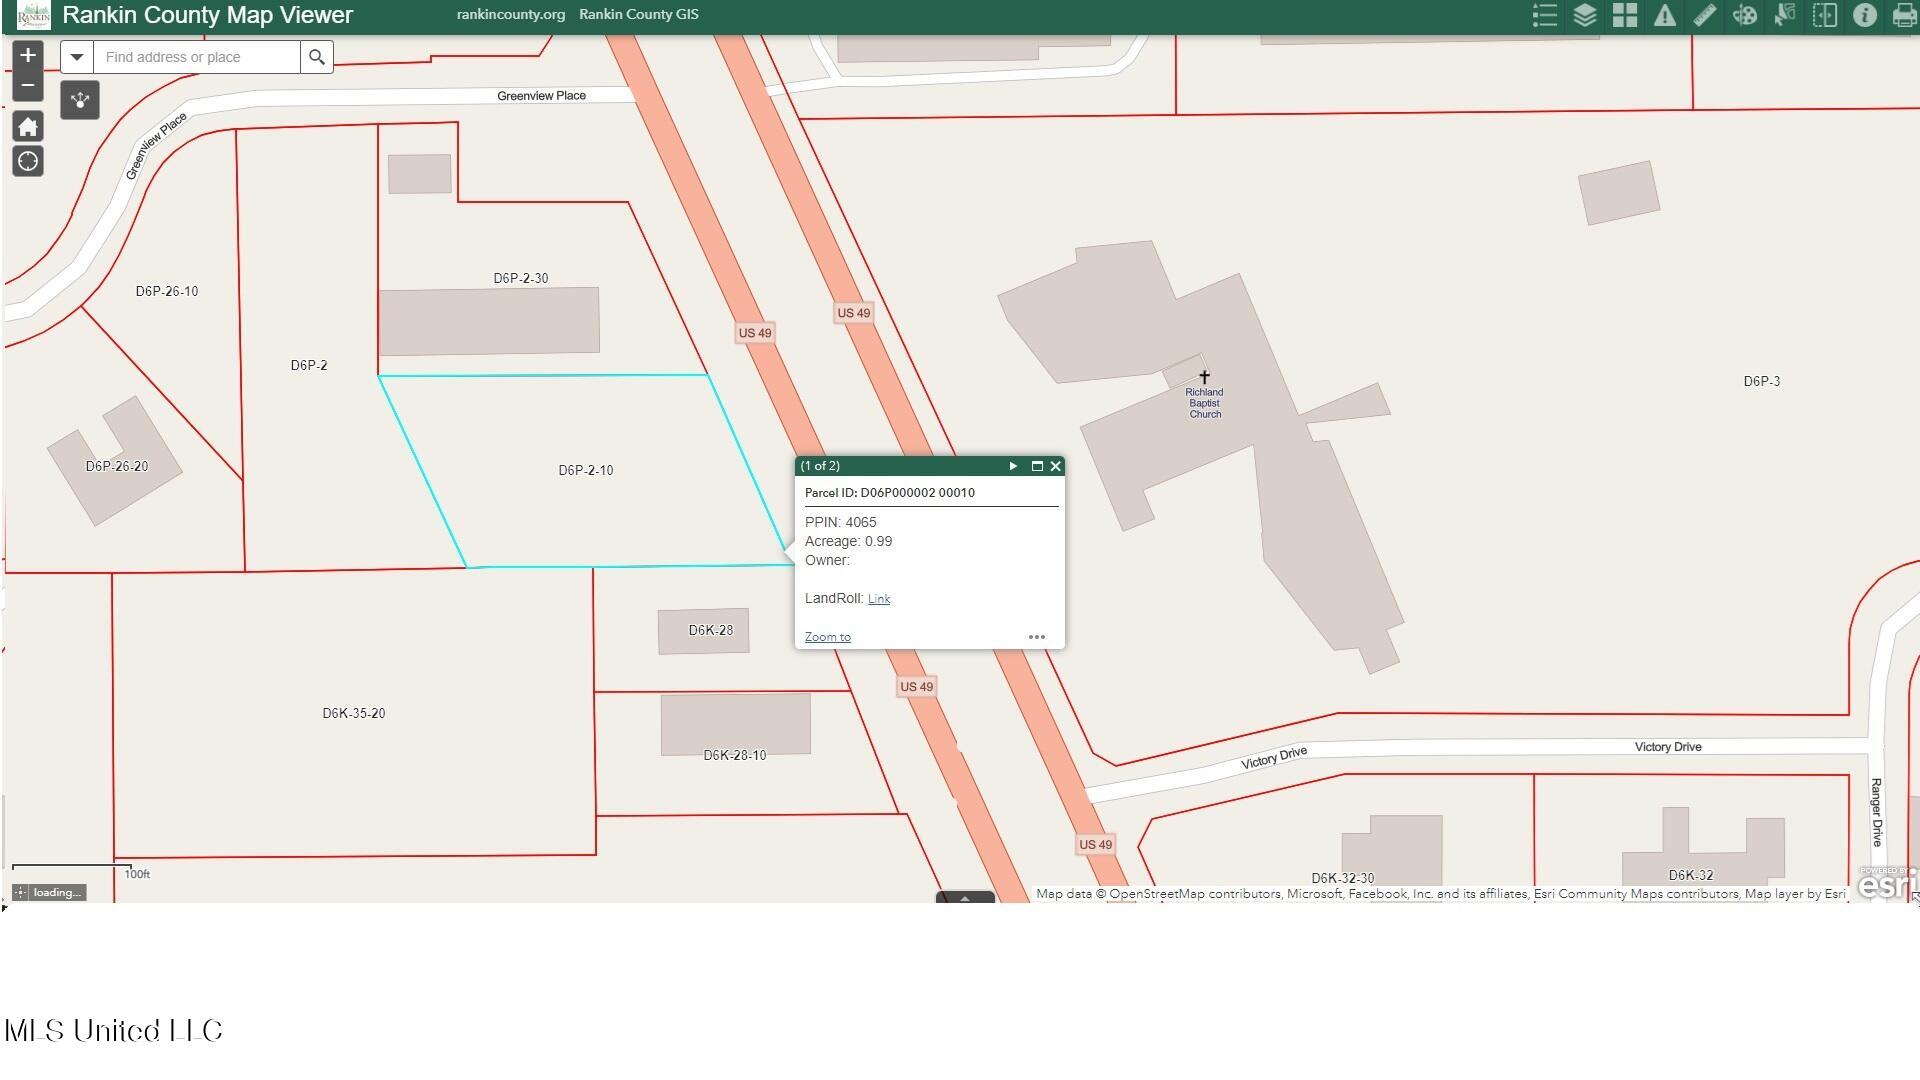Open the Print widget
The width and height of the screenshot is (1920, 1080).
coord(1903,15)
